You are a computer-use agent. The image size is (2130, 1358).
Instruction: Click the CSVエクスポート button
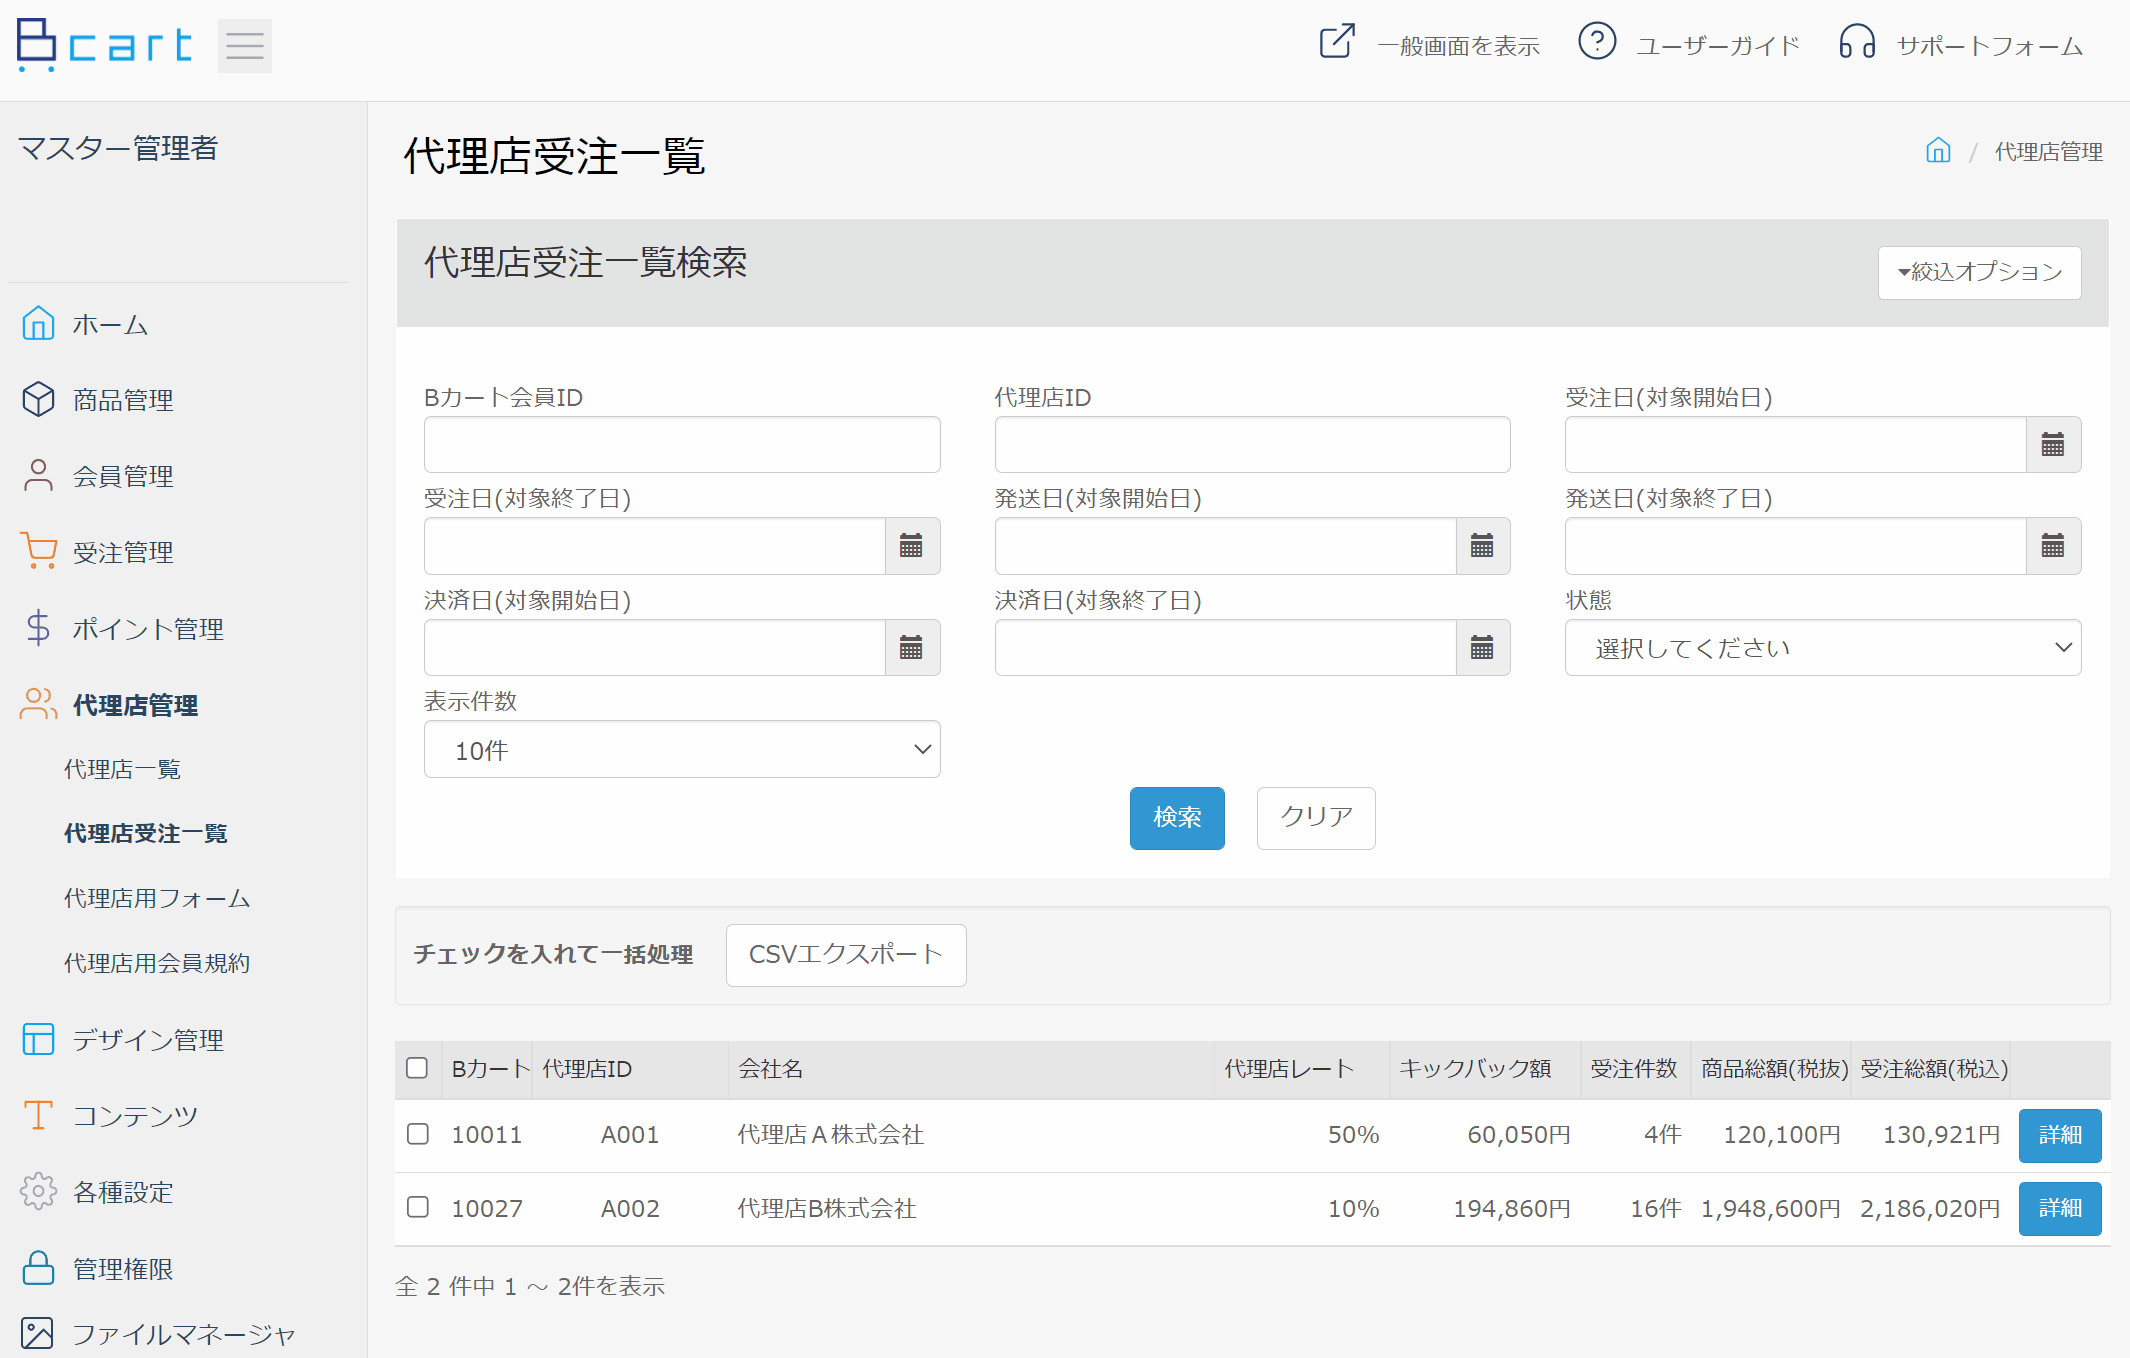click(846, 955)
